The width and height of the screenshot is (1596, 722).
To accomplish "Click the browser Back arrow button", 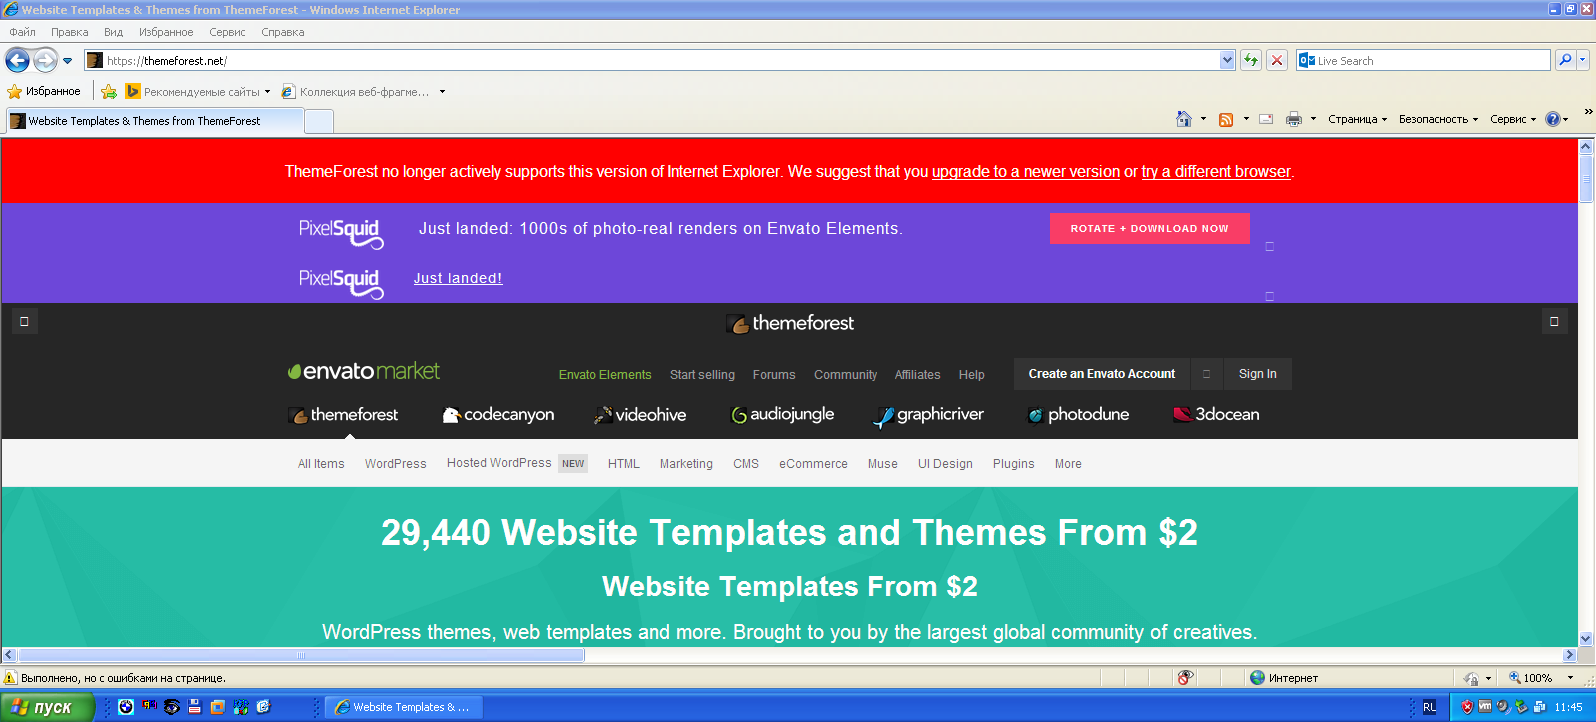I will pos(17,60).
